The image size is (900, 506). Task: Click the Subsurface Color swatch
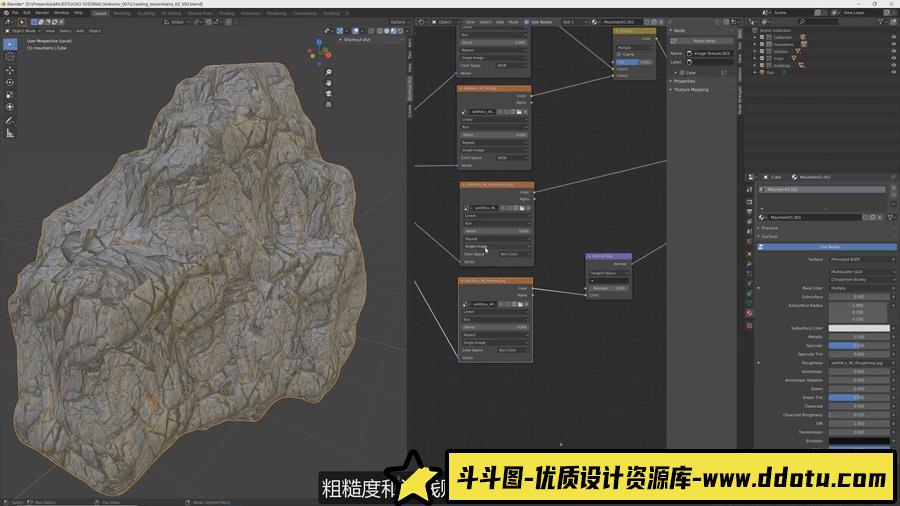859,328
